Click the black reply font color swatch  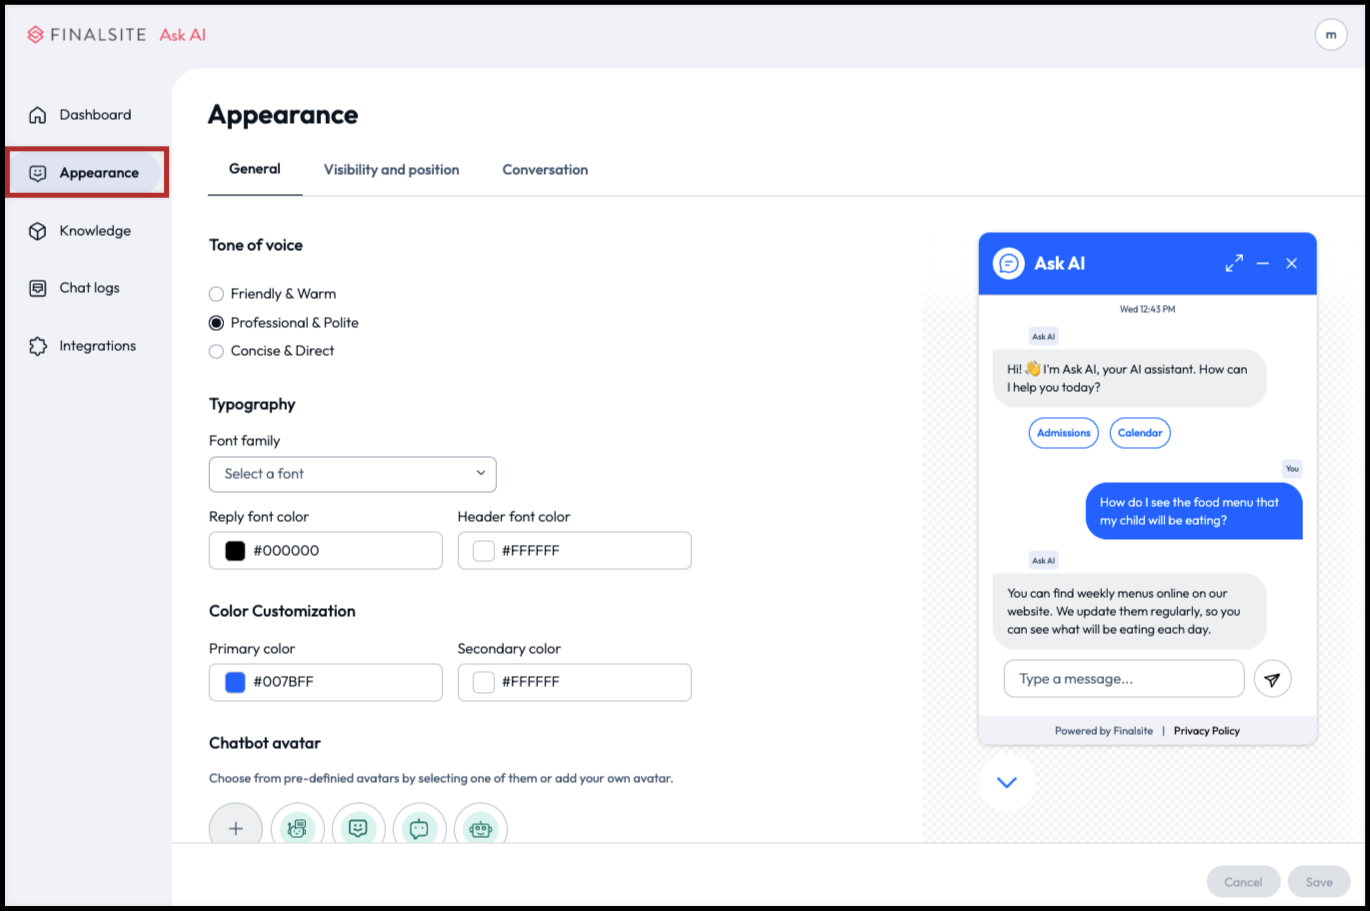coord(235,551)
